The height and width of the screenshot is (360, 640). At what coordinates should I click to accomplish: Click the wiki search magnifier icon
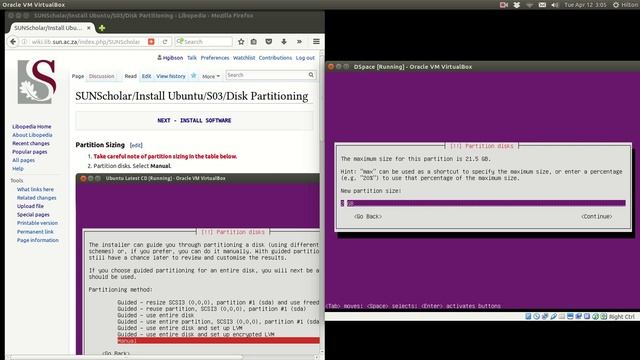point(311,75)
